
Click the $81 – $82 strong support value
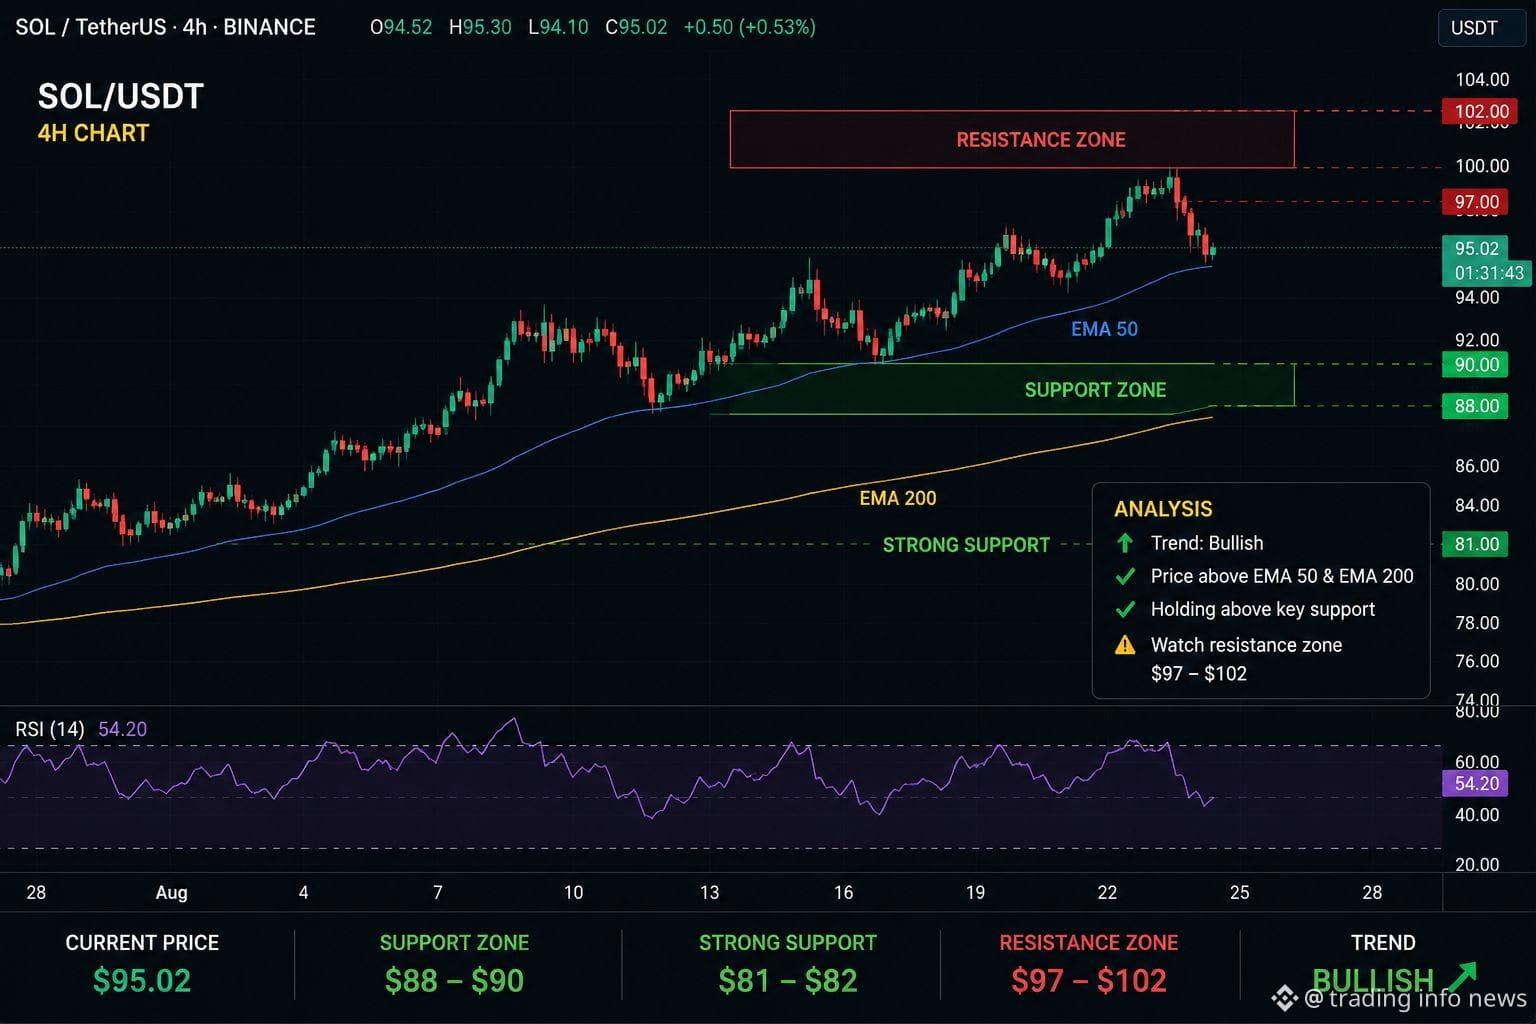(788, 981)
